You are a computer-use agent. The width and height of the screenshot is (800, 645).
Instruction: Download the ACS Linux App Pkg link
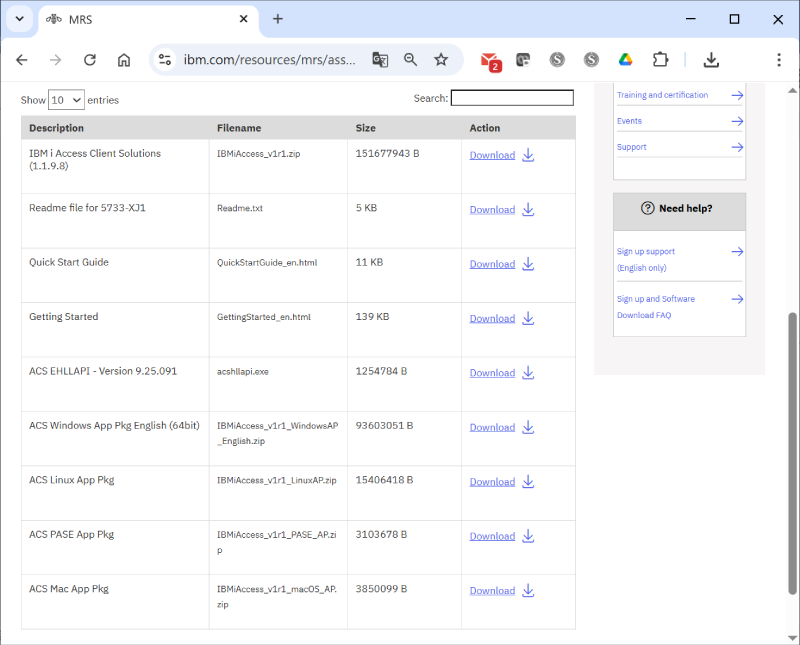click(492, 482)
